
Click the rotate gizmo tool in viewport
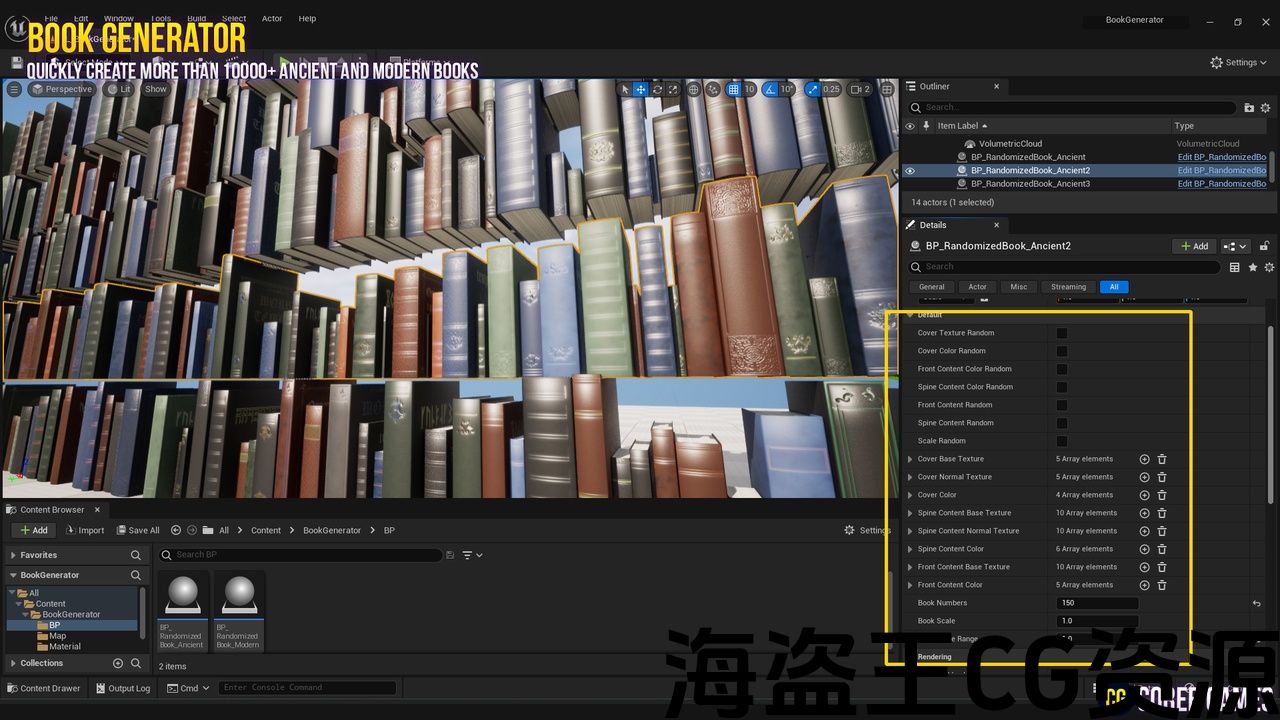[x=657, y=89]
